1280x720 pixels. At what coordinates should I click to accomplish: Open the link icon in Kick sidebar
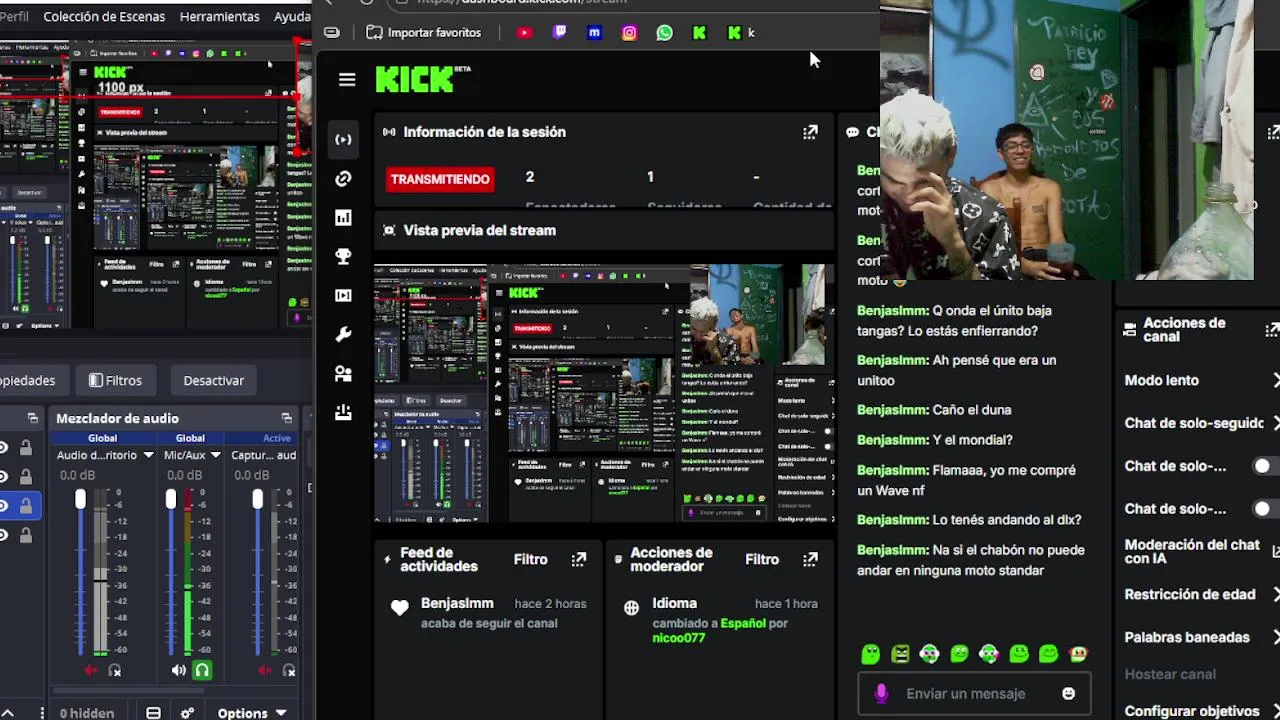click(343, 179)
